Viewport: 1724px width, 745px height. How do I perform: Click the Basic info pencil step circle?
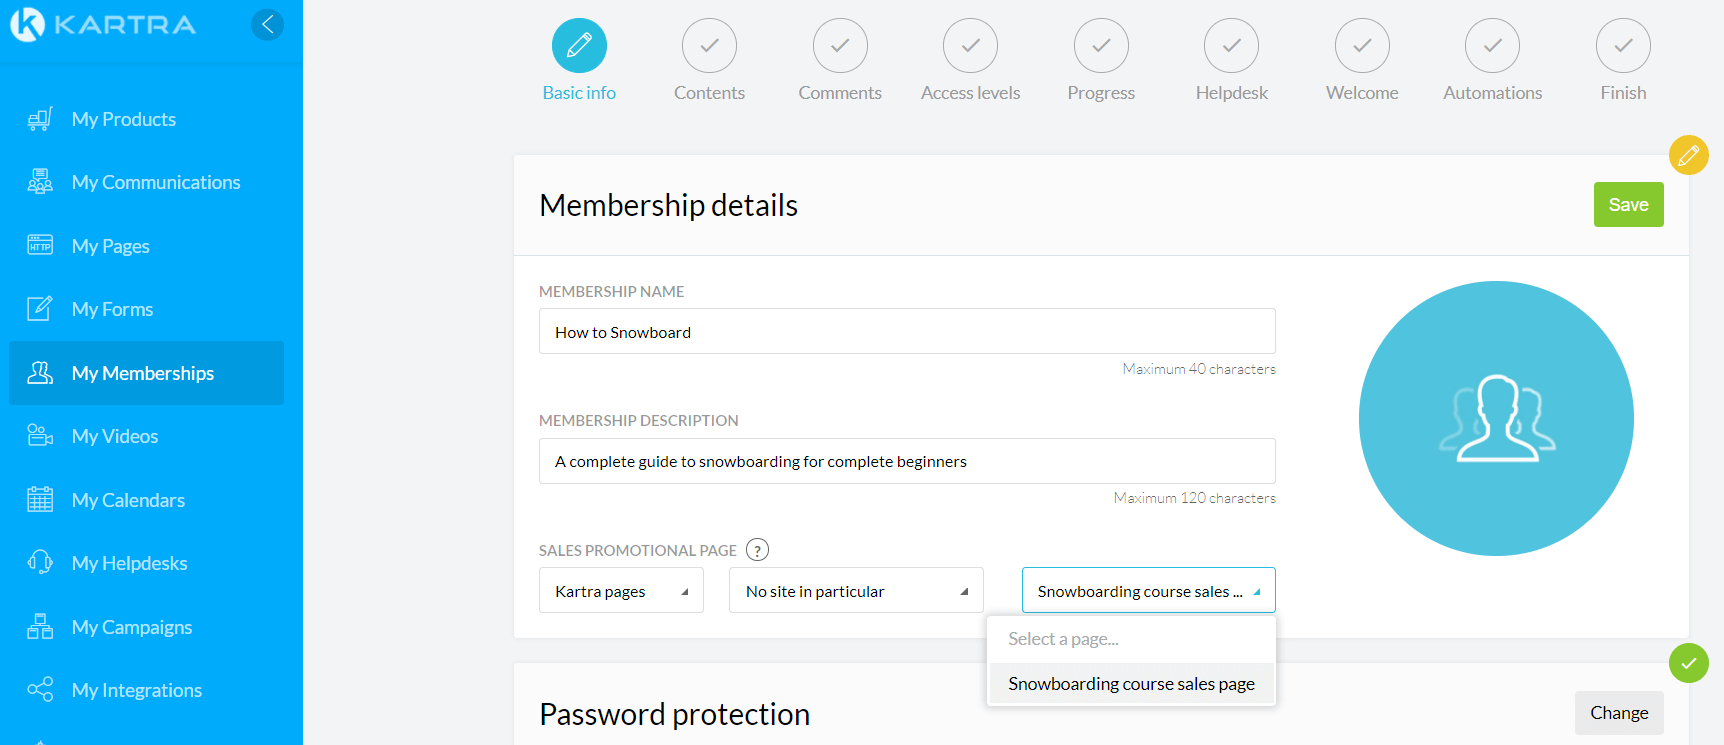[579, 46]
